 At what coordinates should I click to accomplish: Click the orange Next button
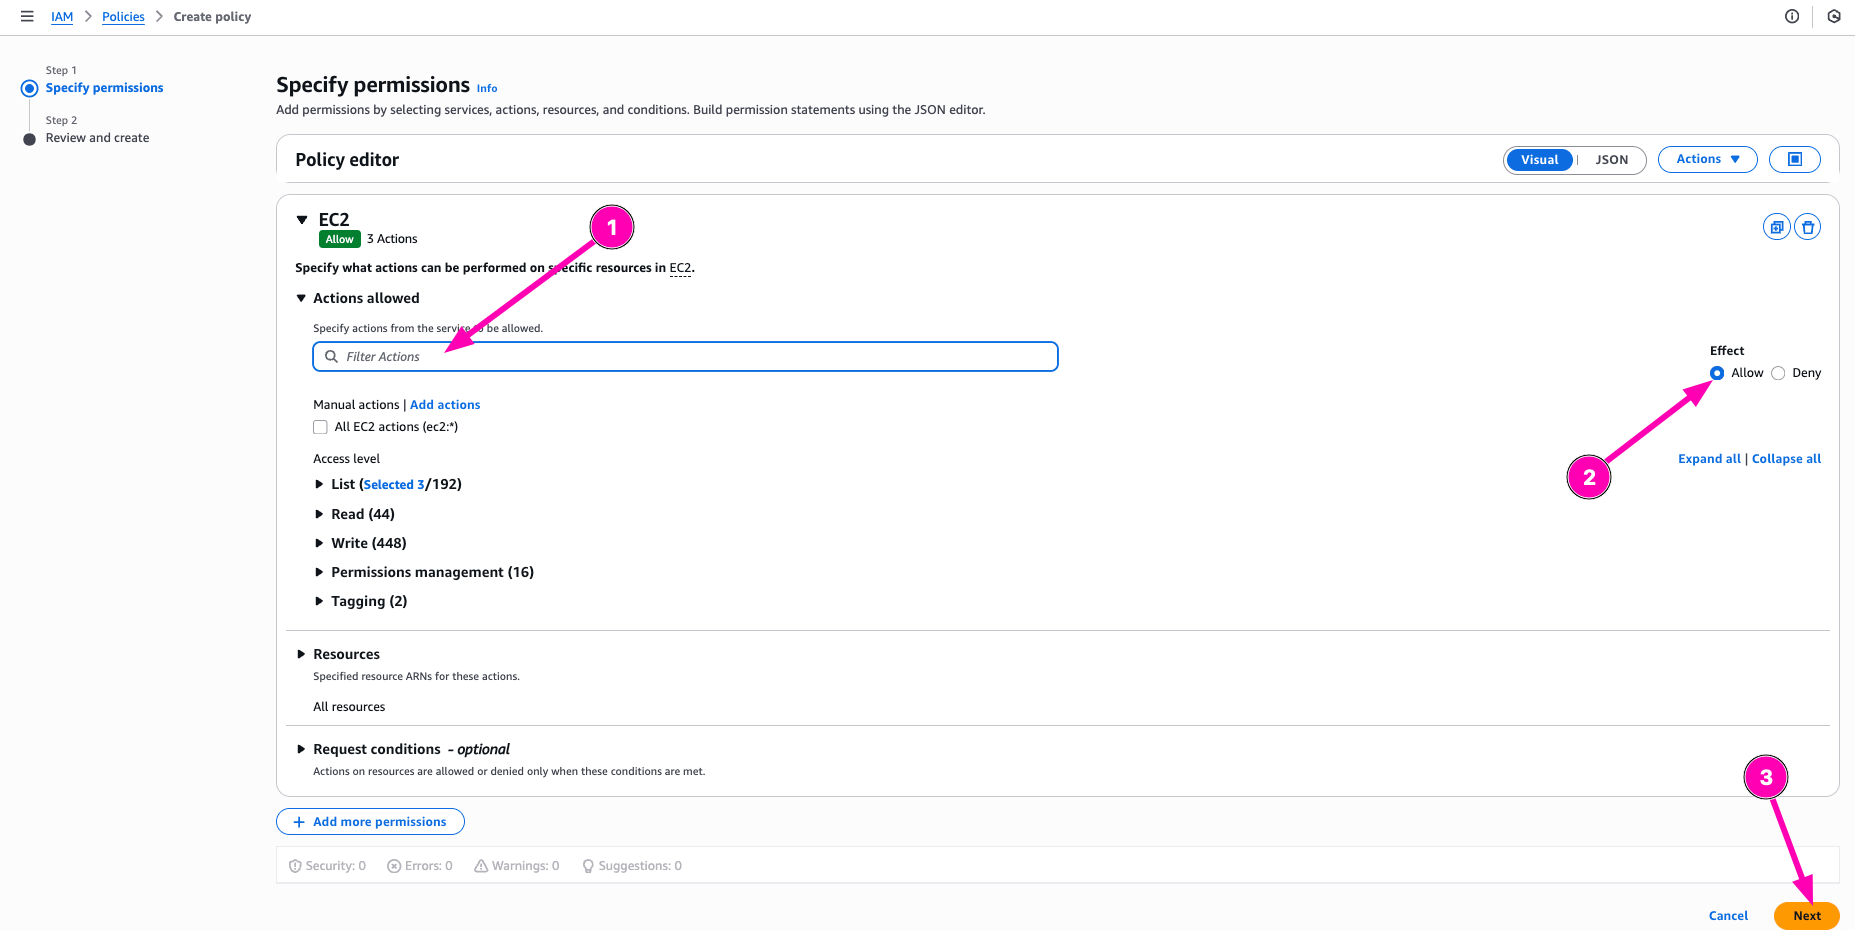tap(1806, 916)
